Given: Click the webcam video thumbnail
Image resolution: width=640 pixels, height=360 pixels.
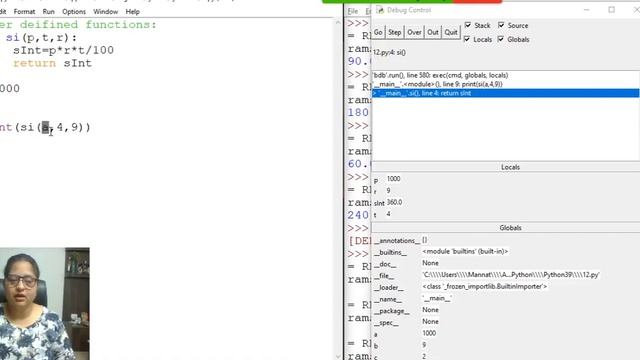Looking at the screenshot, I should pyautogui.click(x=44, y=304).
